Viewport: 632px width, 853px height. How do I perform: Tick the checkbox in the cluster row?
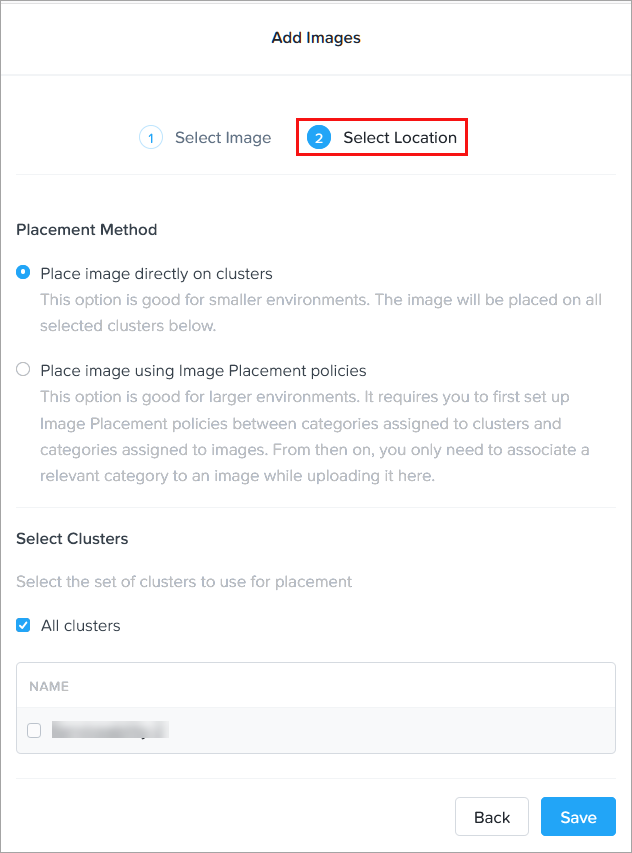[34, 731]
